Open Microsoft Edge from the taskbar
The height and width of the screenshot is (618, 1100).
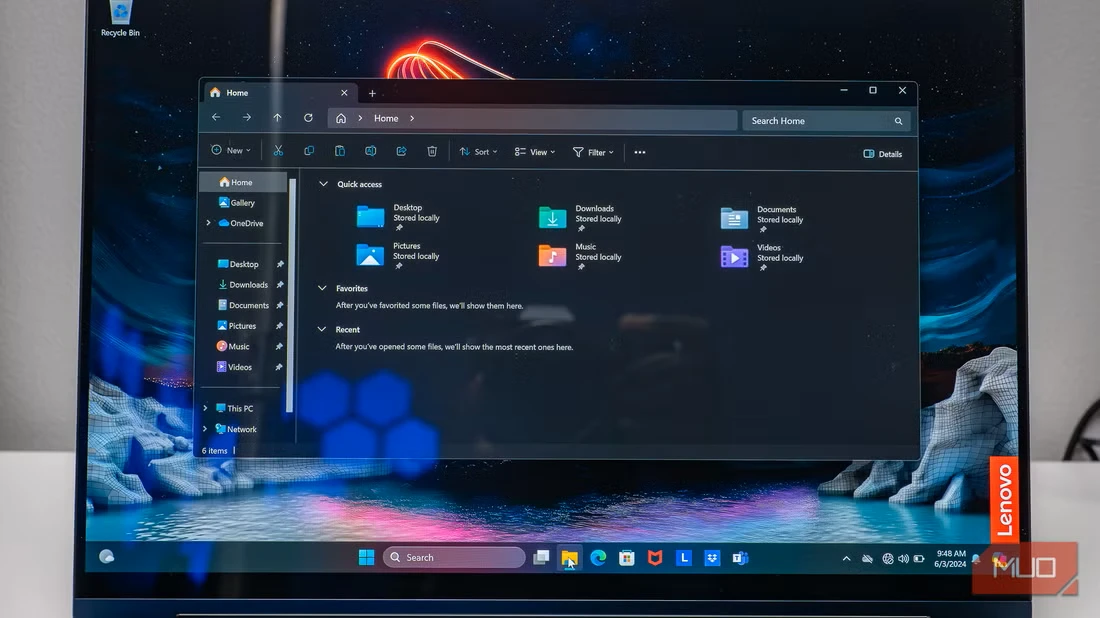pyautogui.click(x=598, y=558)
